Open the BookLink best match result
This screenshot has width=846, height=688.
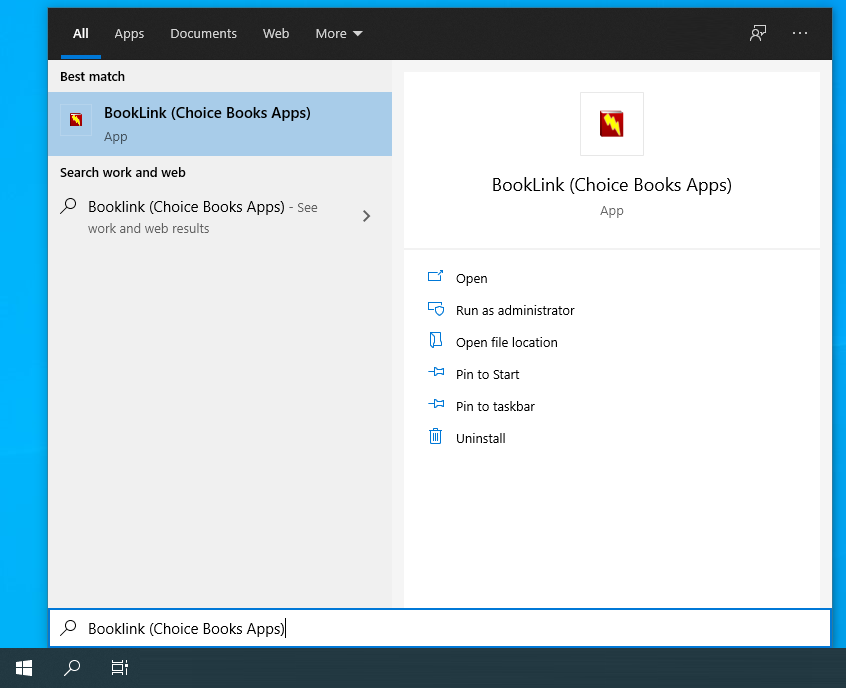220,124
